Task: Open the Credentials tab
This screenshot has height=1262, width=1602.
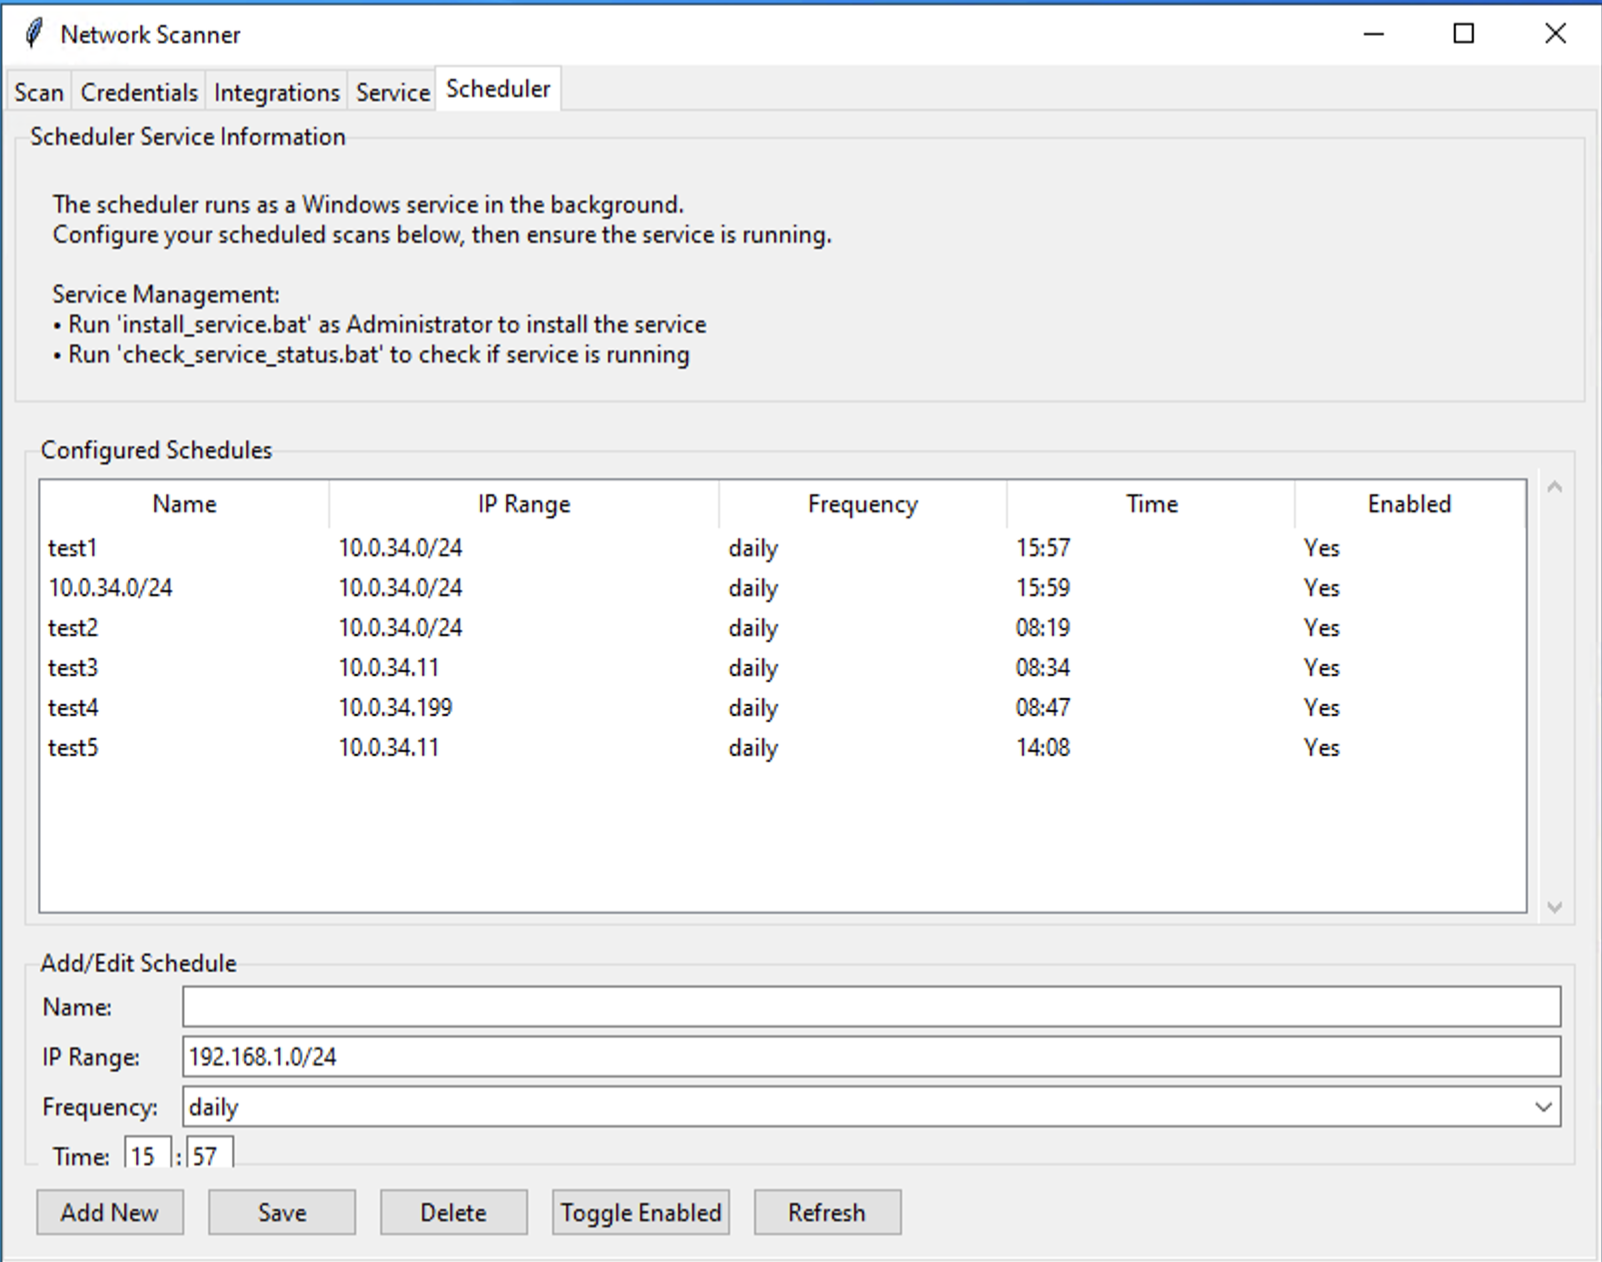Action: pyautogui.click(x=138, y=91)
